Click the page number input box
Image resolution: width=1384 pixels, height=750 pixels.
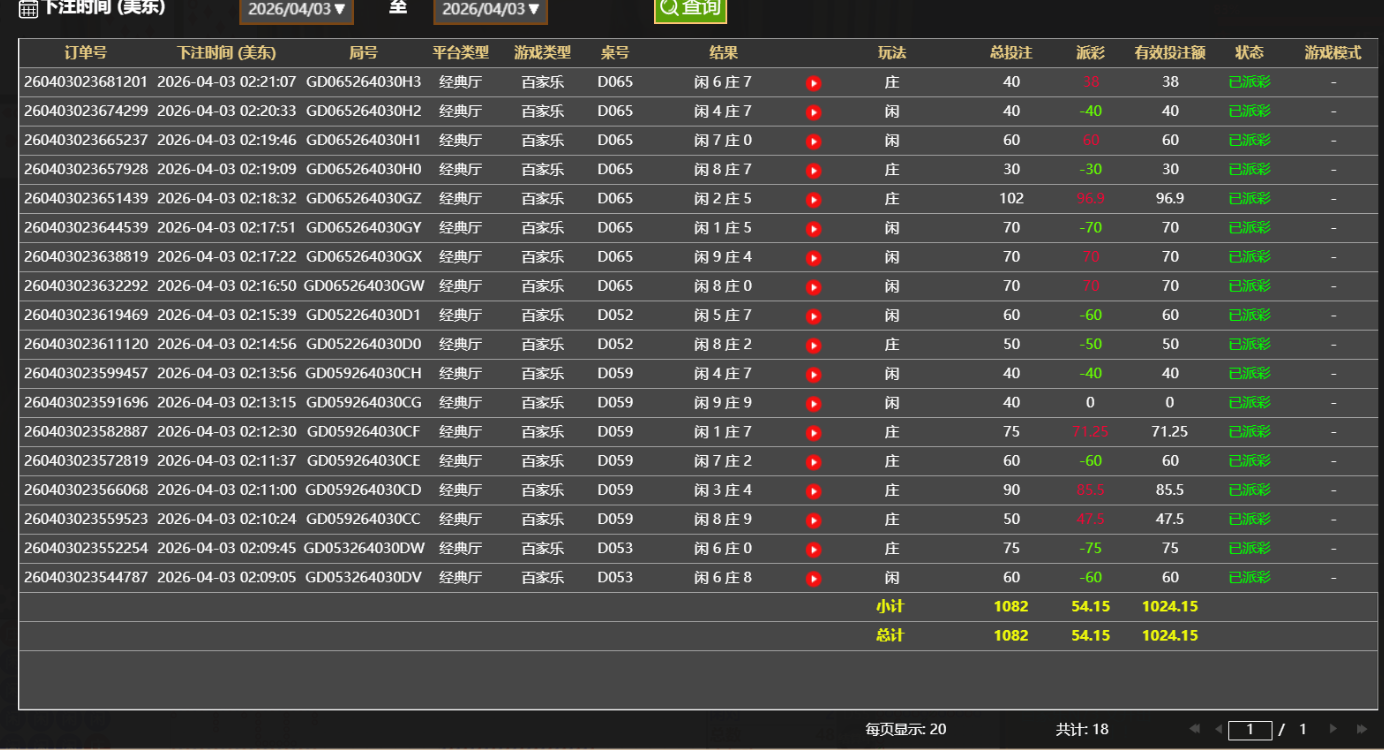[1250, 729]
